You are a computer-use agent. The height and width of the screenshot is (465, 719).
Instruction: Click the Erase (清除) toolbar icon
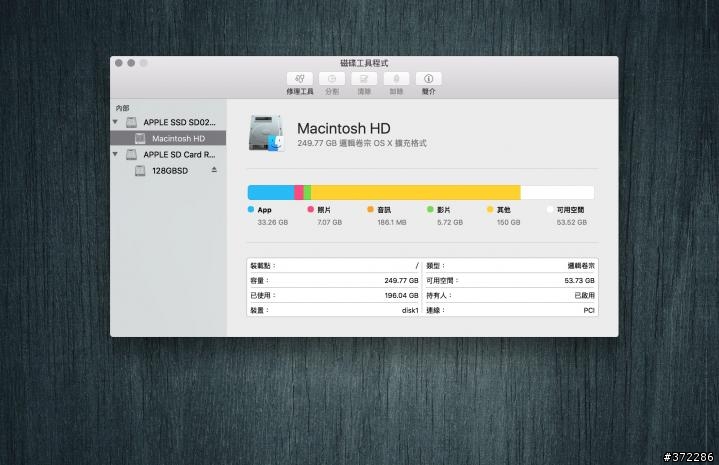click(x=364, y=79)
